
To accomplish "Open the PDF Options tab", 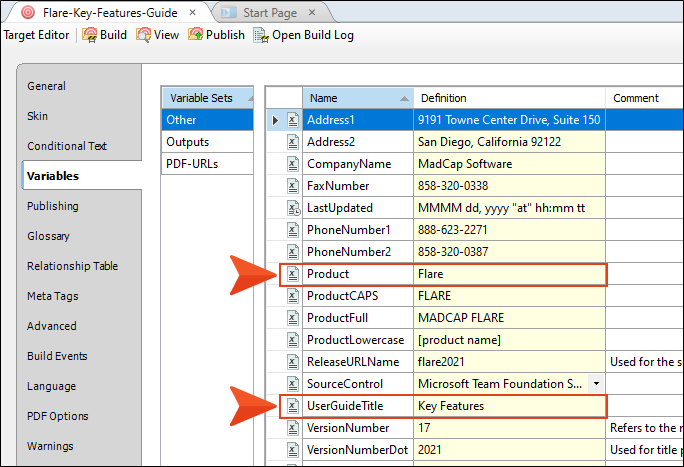I will [58, 416].
